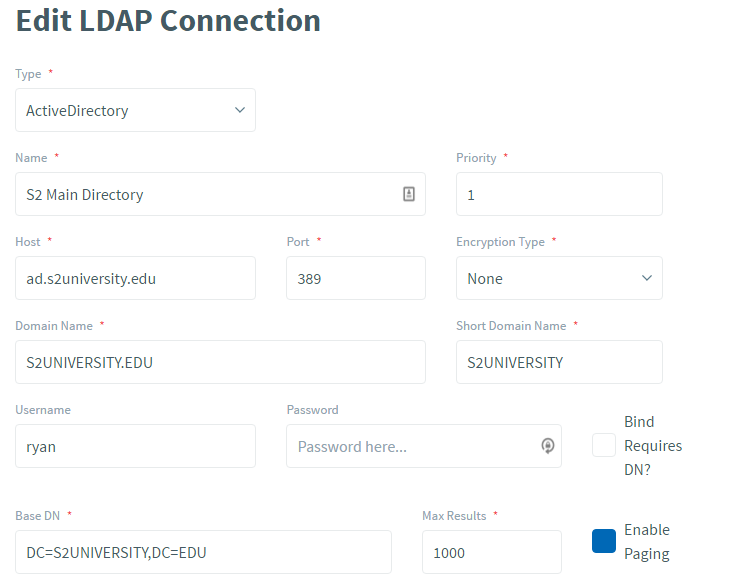Viewport: 742px width, 581px height.
Task: Click the 'Enable Paging' label text
Action: click(x=646, y=541)
